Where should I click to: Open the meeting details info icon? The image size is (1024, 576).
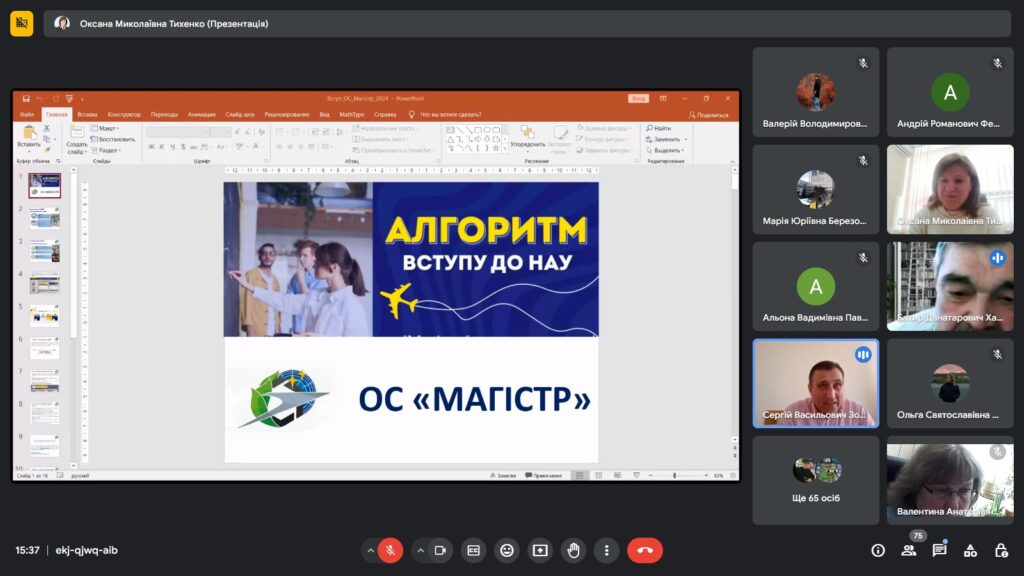pyautogui.click(x=878, y=550)
